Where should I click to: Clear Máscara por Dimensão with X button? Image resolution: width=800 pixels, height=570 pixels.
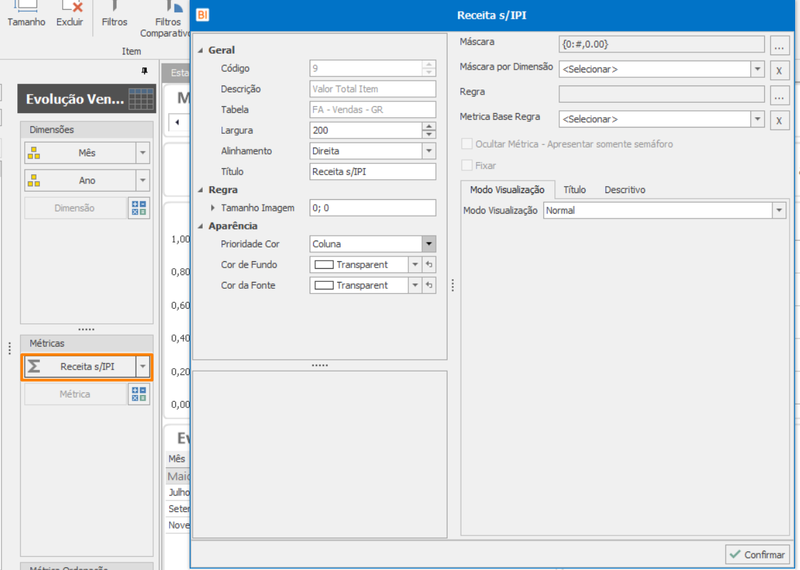(779, 70)
